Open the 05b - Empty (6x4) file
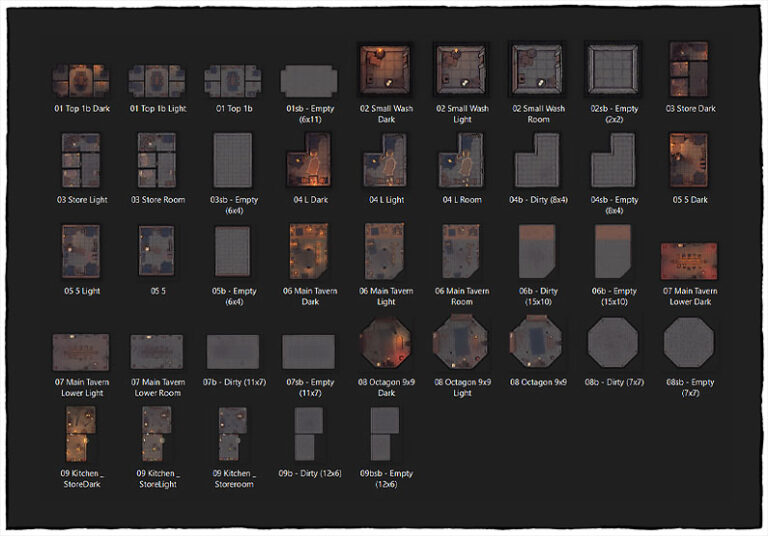 click(x=233, y=252)
